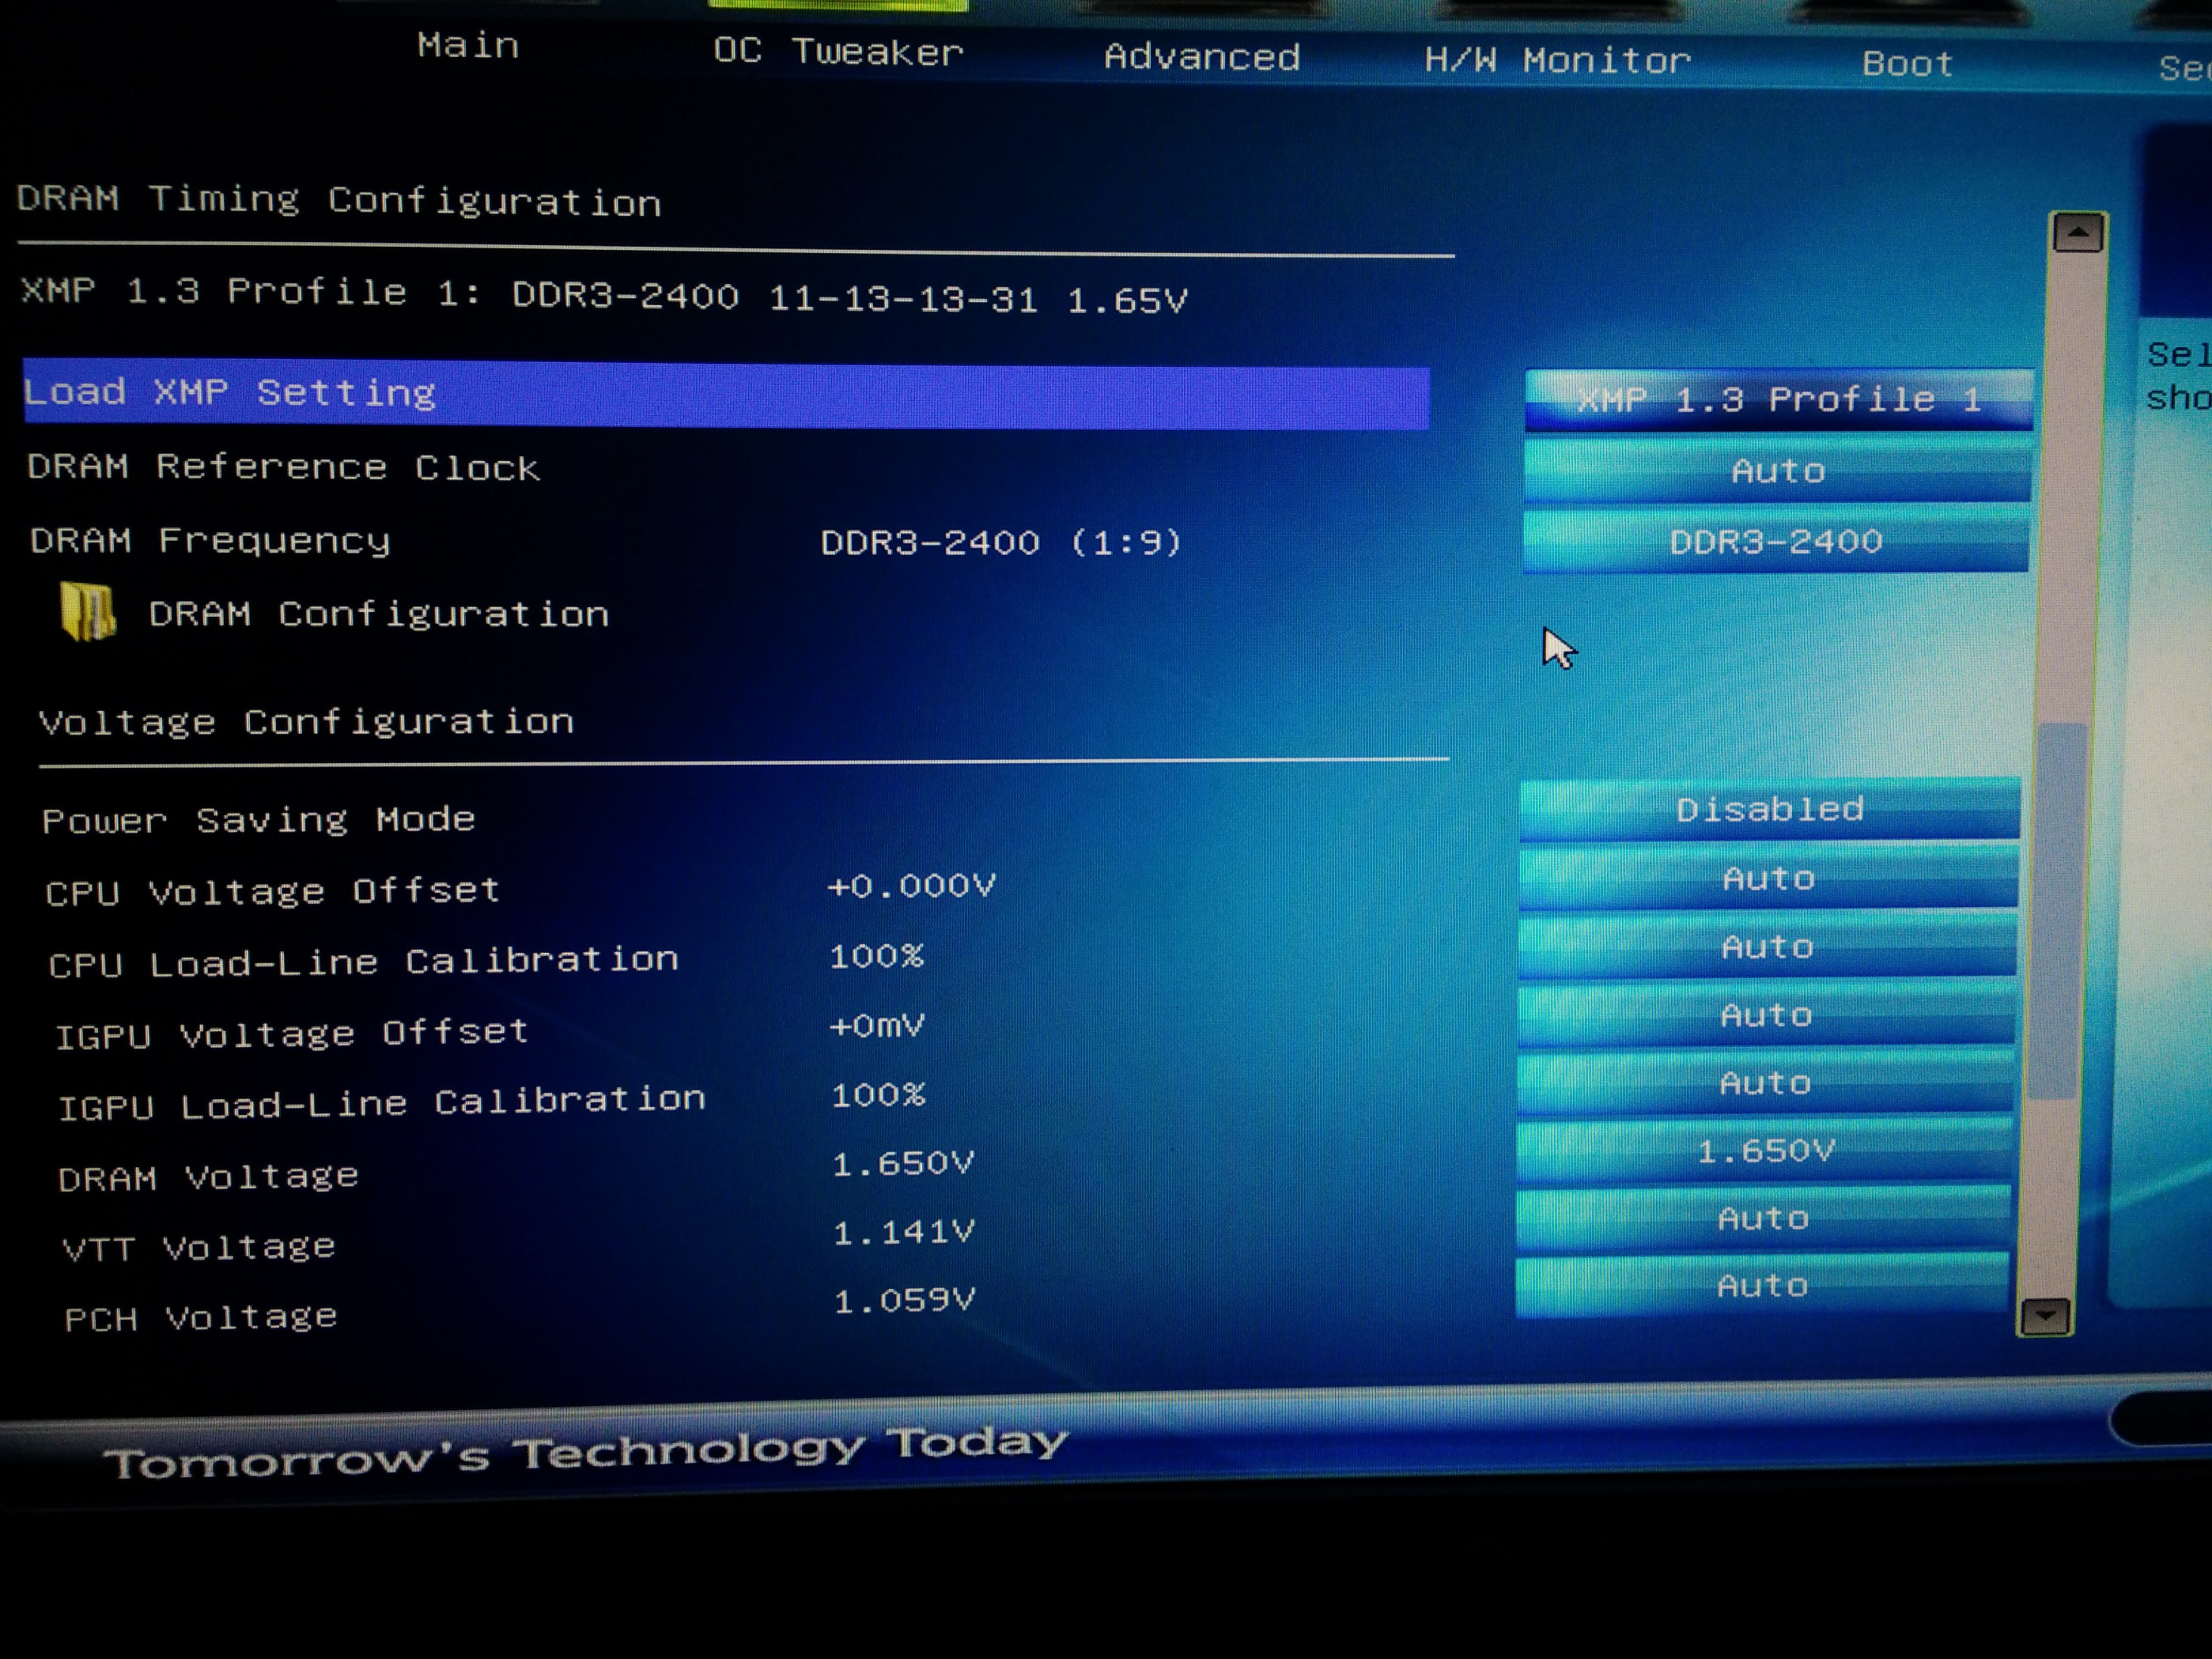Click the DRAM Timing Configuration heading

click(x=339, y=201)
